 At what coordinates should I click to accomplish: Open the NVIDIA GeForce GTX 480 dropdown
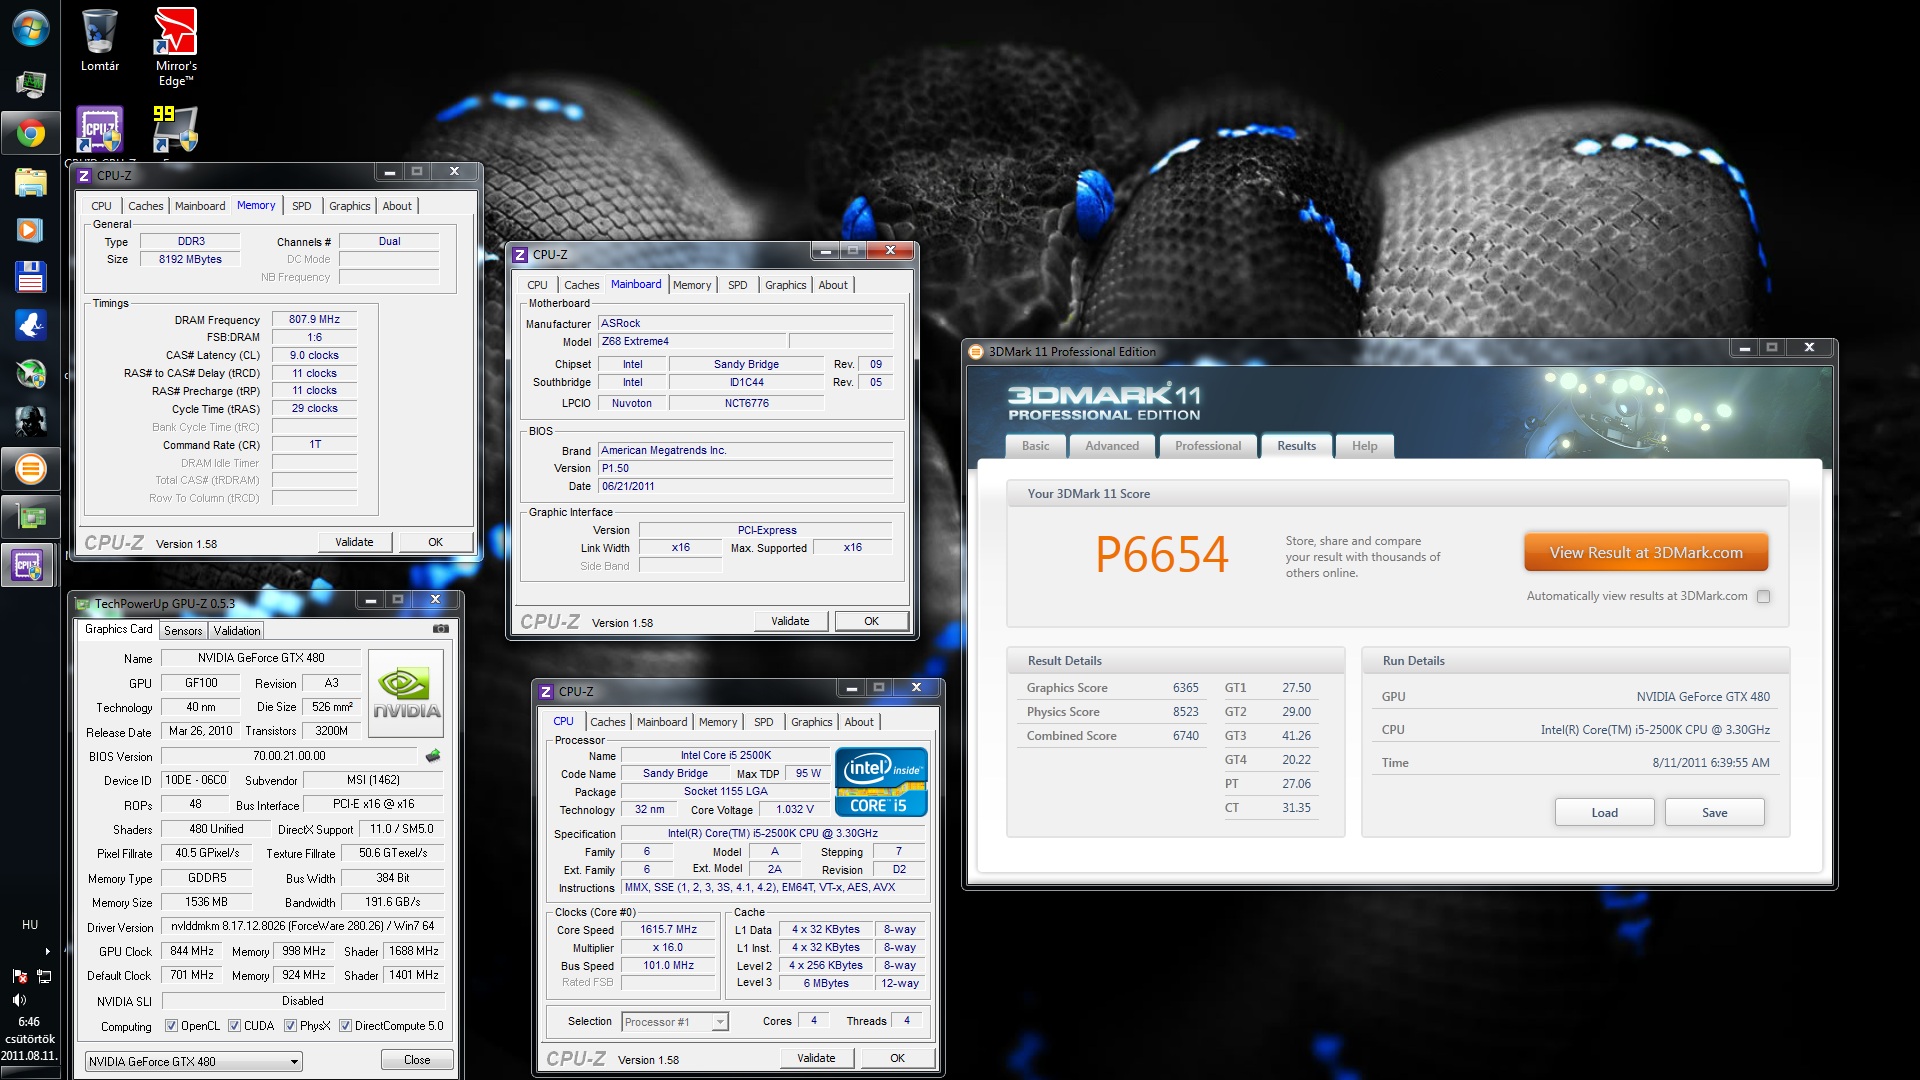coord(193,1062)
